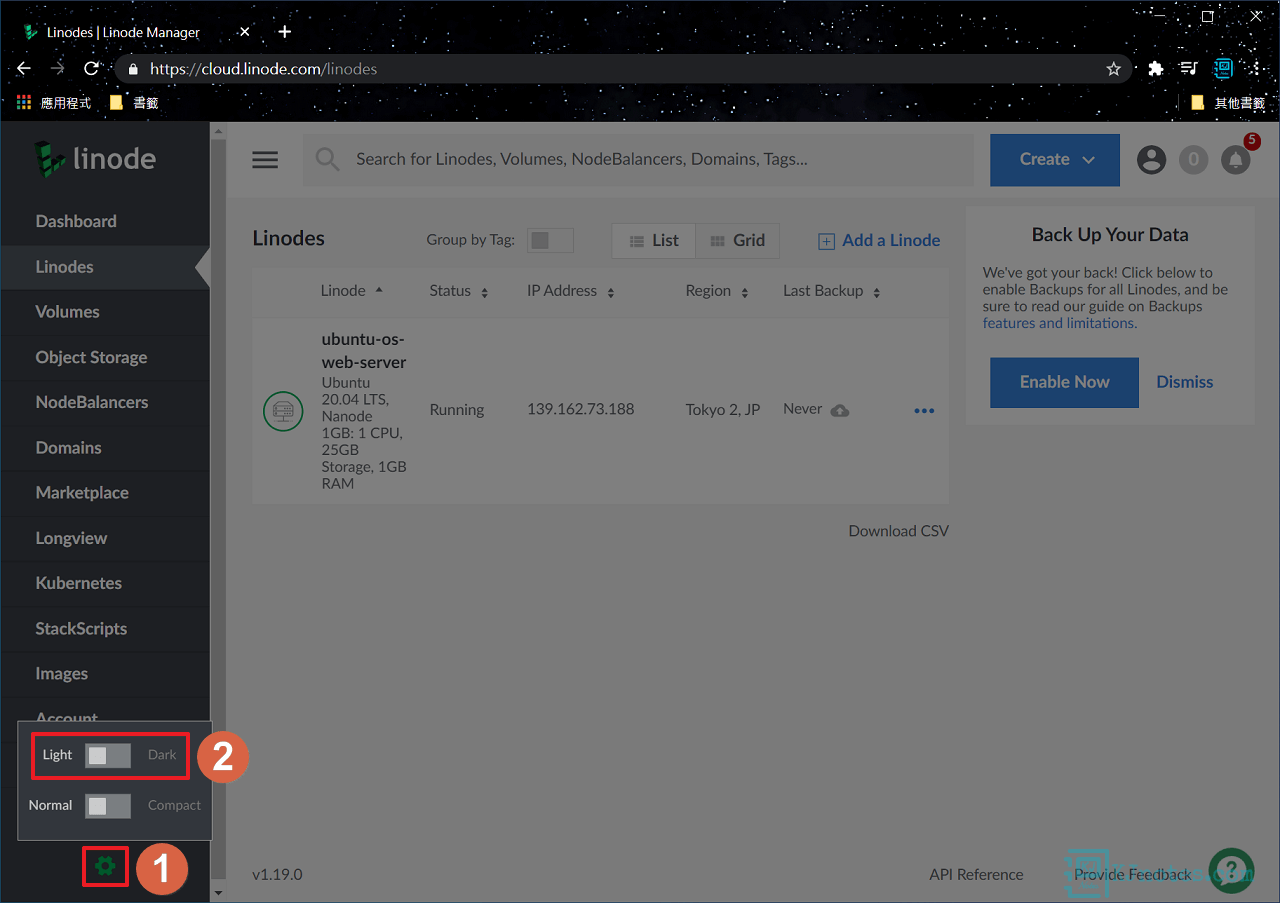The height and width of the screenshot is (903, 1280).
Task: Click the Running status text
Action: [x=457, y=409]
